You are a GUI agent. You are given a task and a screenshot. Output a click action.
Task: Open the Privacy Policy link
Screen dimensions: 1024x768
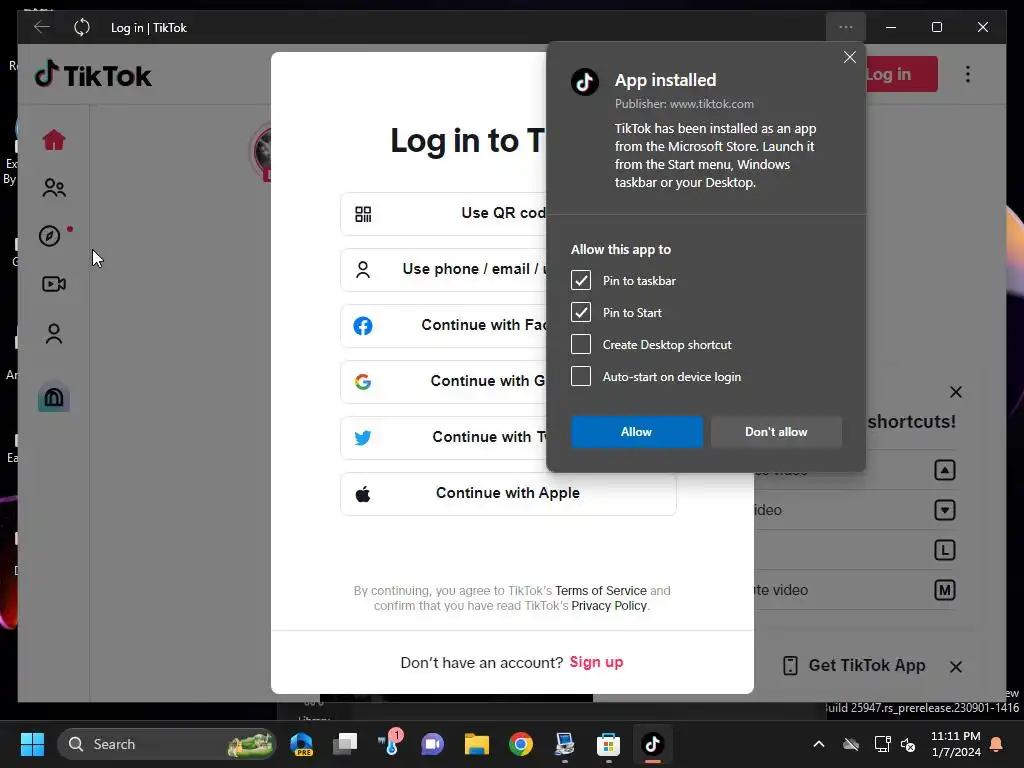click(x=609, y=605)
